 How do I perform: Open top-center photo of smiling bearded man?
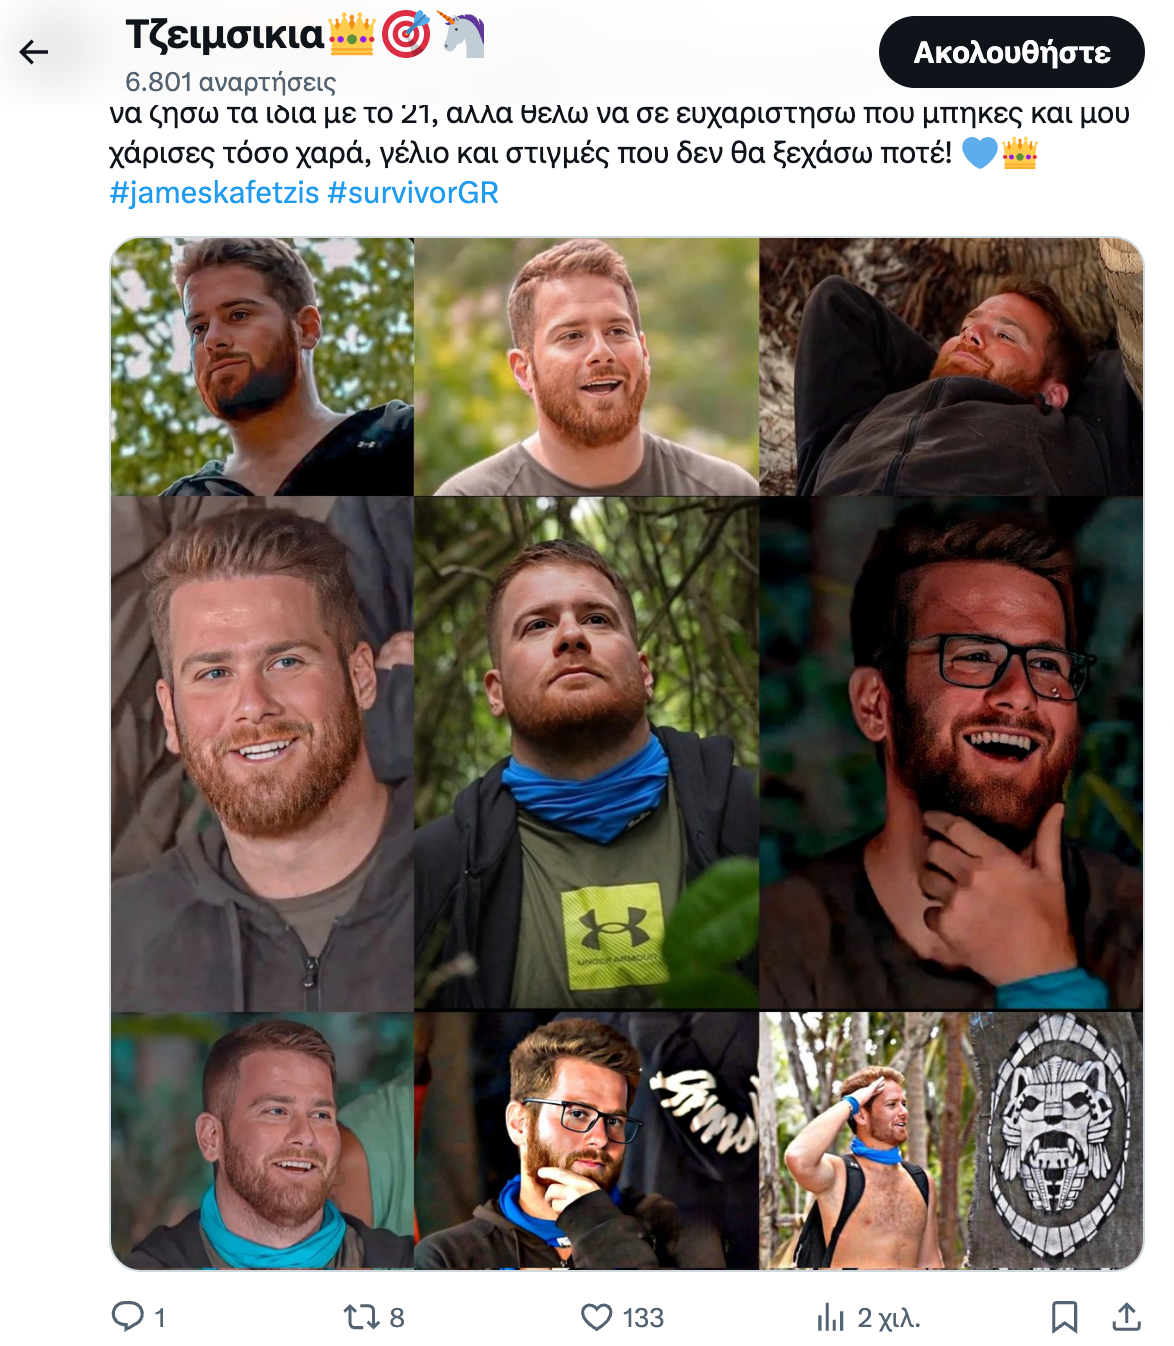(587, 367)
